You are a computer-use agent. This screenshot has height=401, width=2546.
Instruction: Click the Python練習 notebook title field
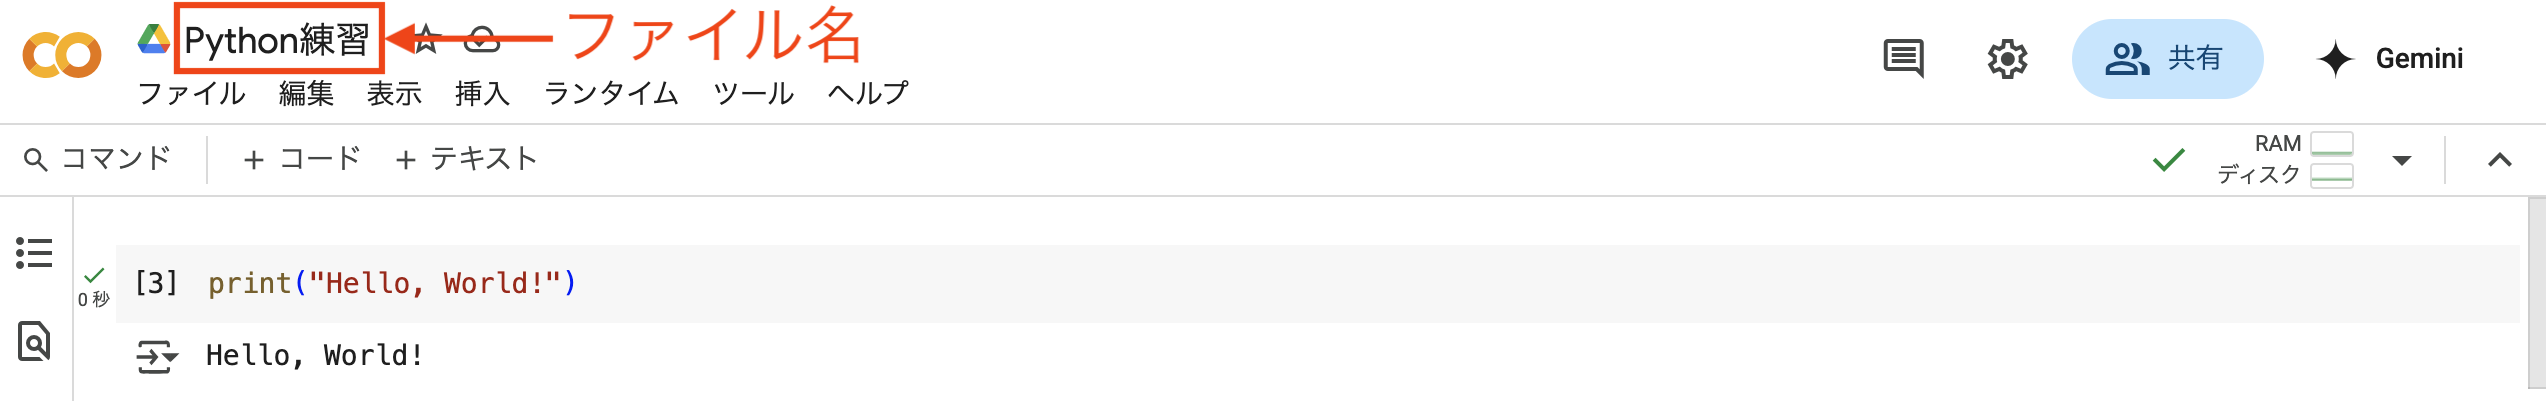(x=277, y=40)
